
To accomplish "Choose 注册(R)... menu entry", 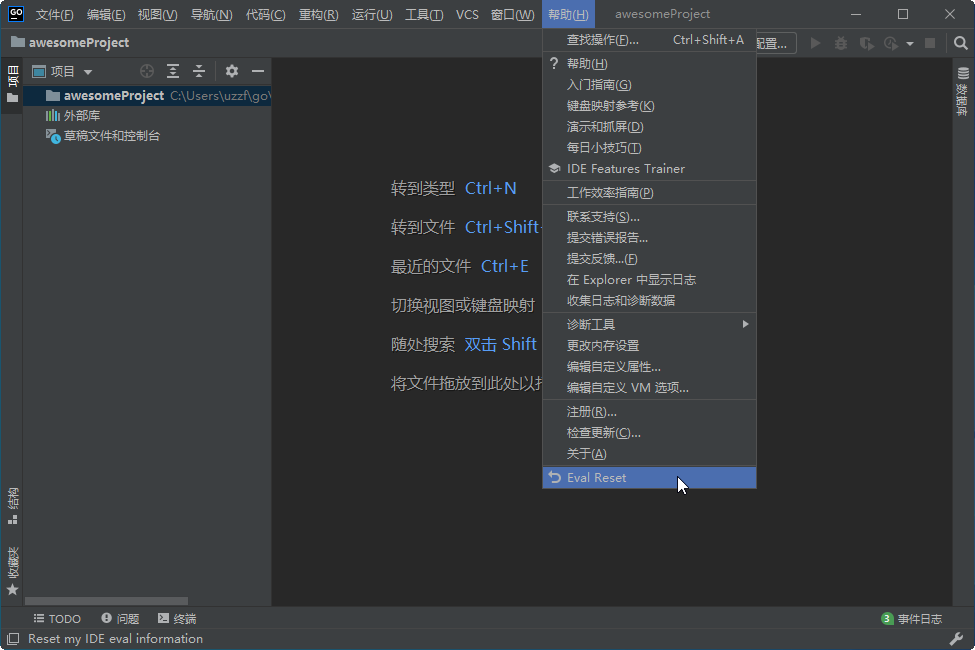I will (x=649, y=412).
